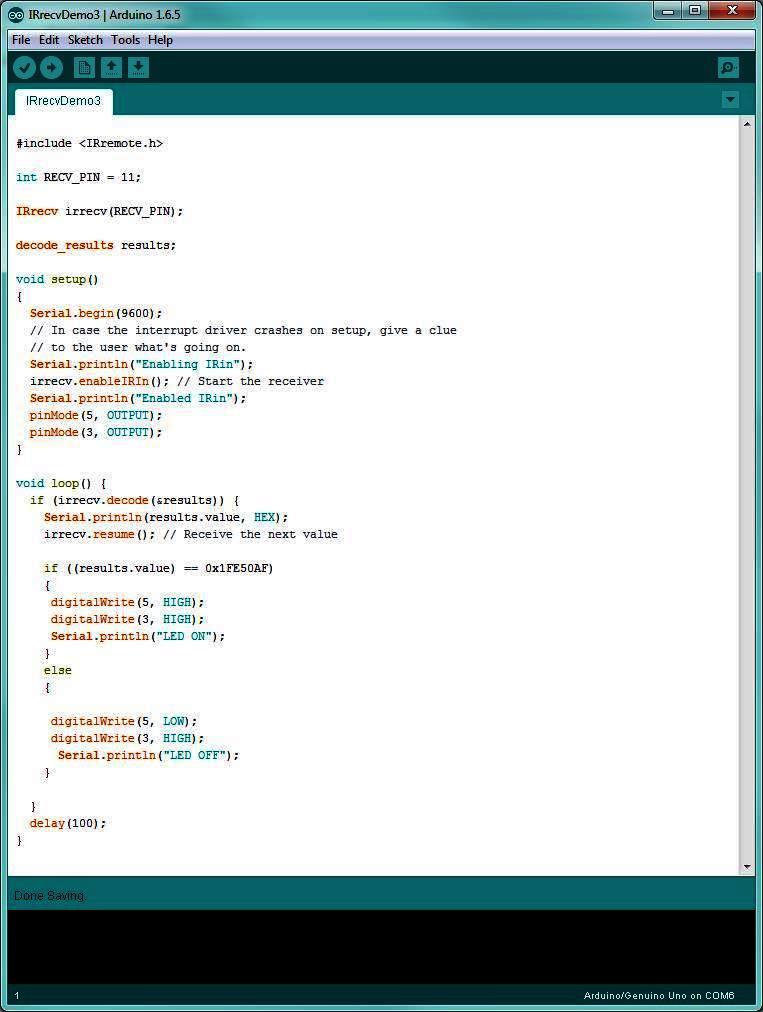Click the "// to the user what's going on." comment

tap(138, 347)
